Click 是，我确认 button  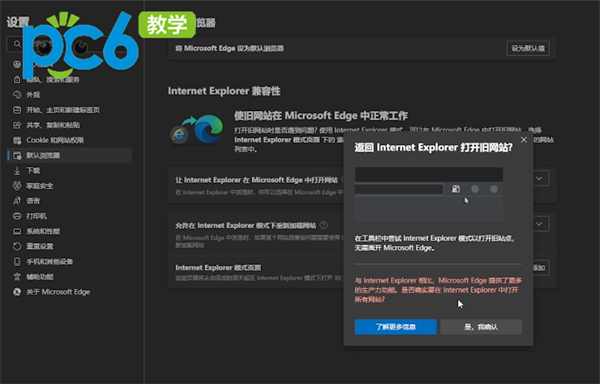coord(481,327)
